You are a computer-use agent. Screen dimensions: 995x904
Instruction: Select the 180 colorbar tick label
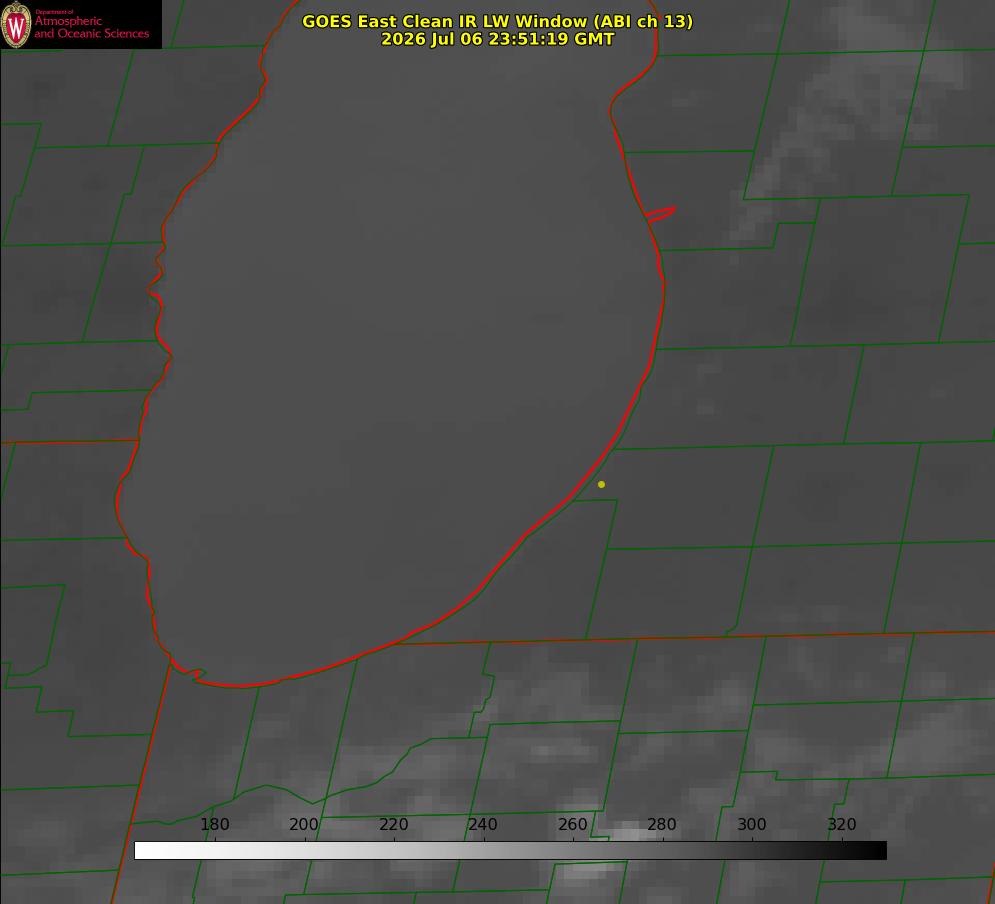pos(214,824)
